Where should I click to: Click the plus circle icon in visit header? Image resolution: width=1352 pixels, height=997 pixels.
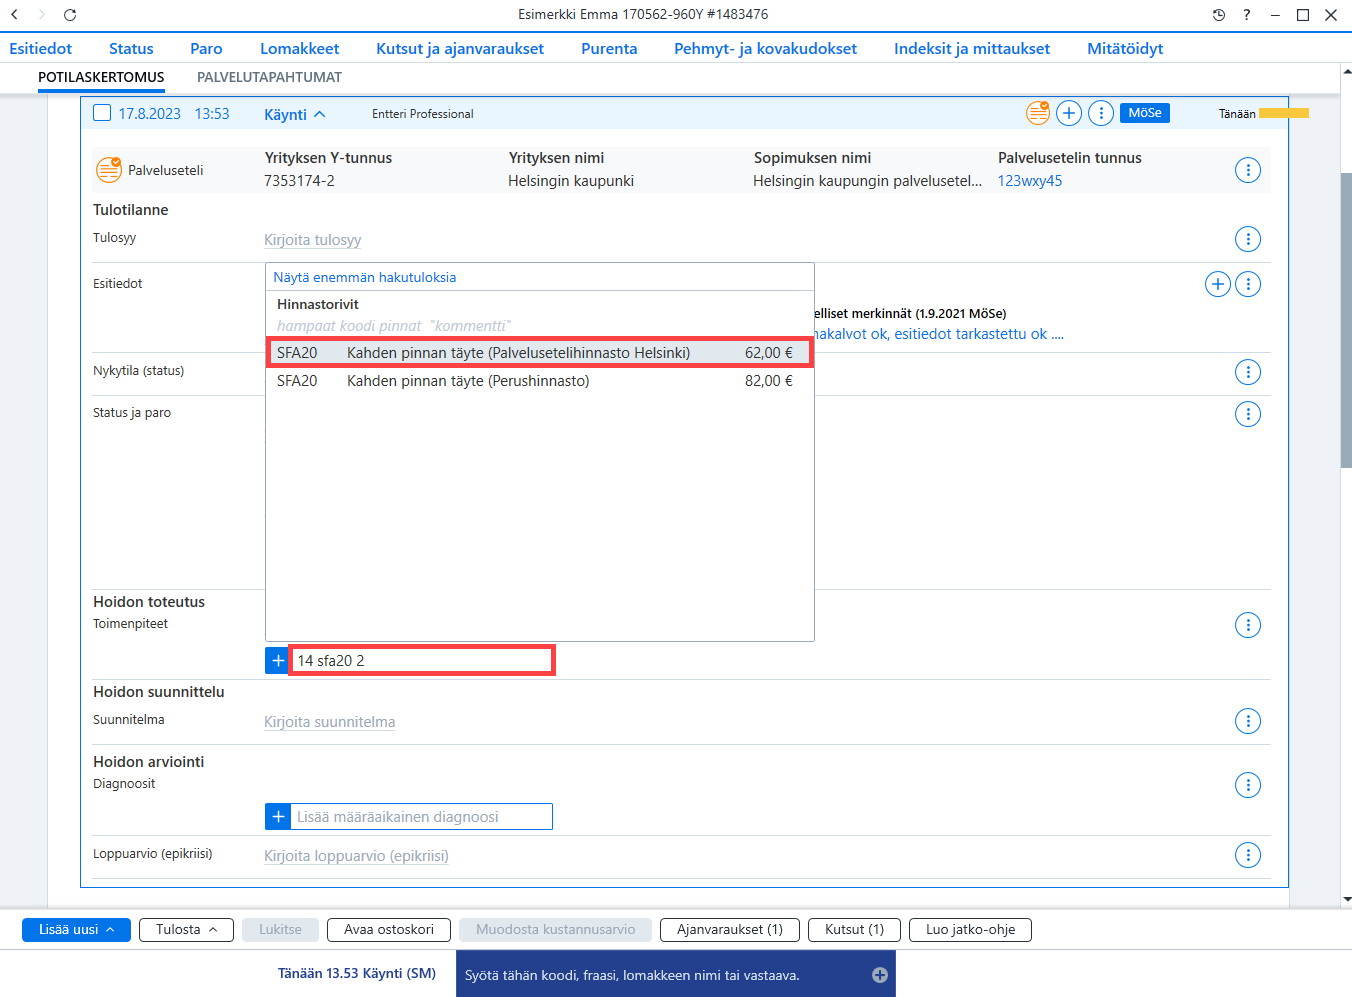point(1069,113)
